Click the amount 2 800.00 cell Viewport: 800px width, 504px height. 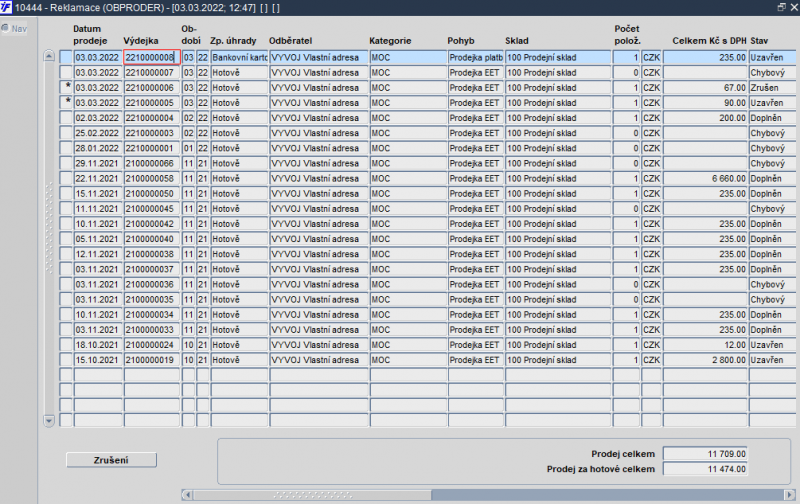[705, 360]
